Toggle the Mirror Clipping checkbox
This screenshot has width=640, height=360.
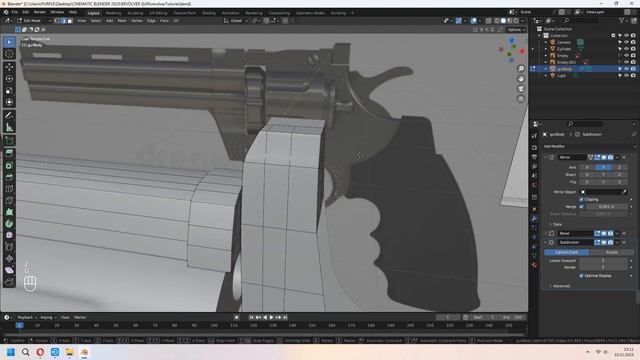[581, 199]
